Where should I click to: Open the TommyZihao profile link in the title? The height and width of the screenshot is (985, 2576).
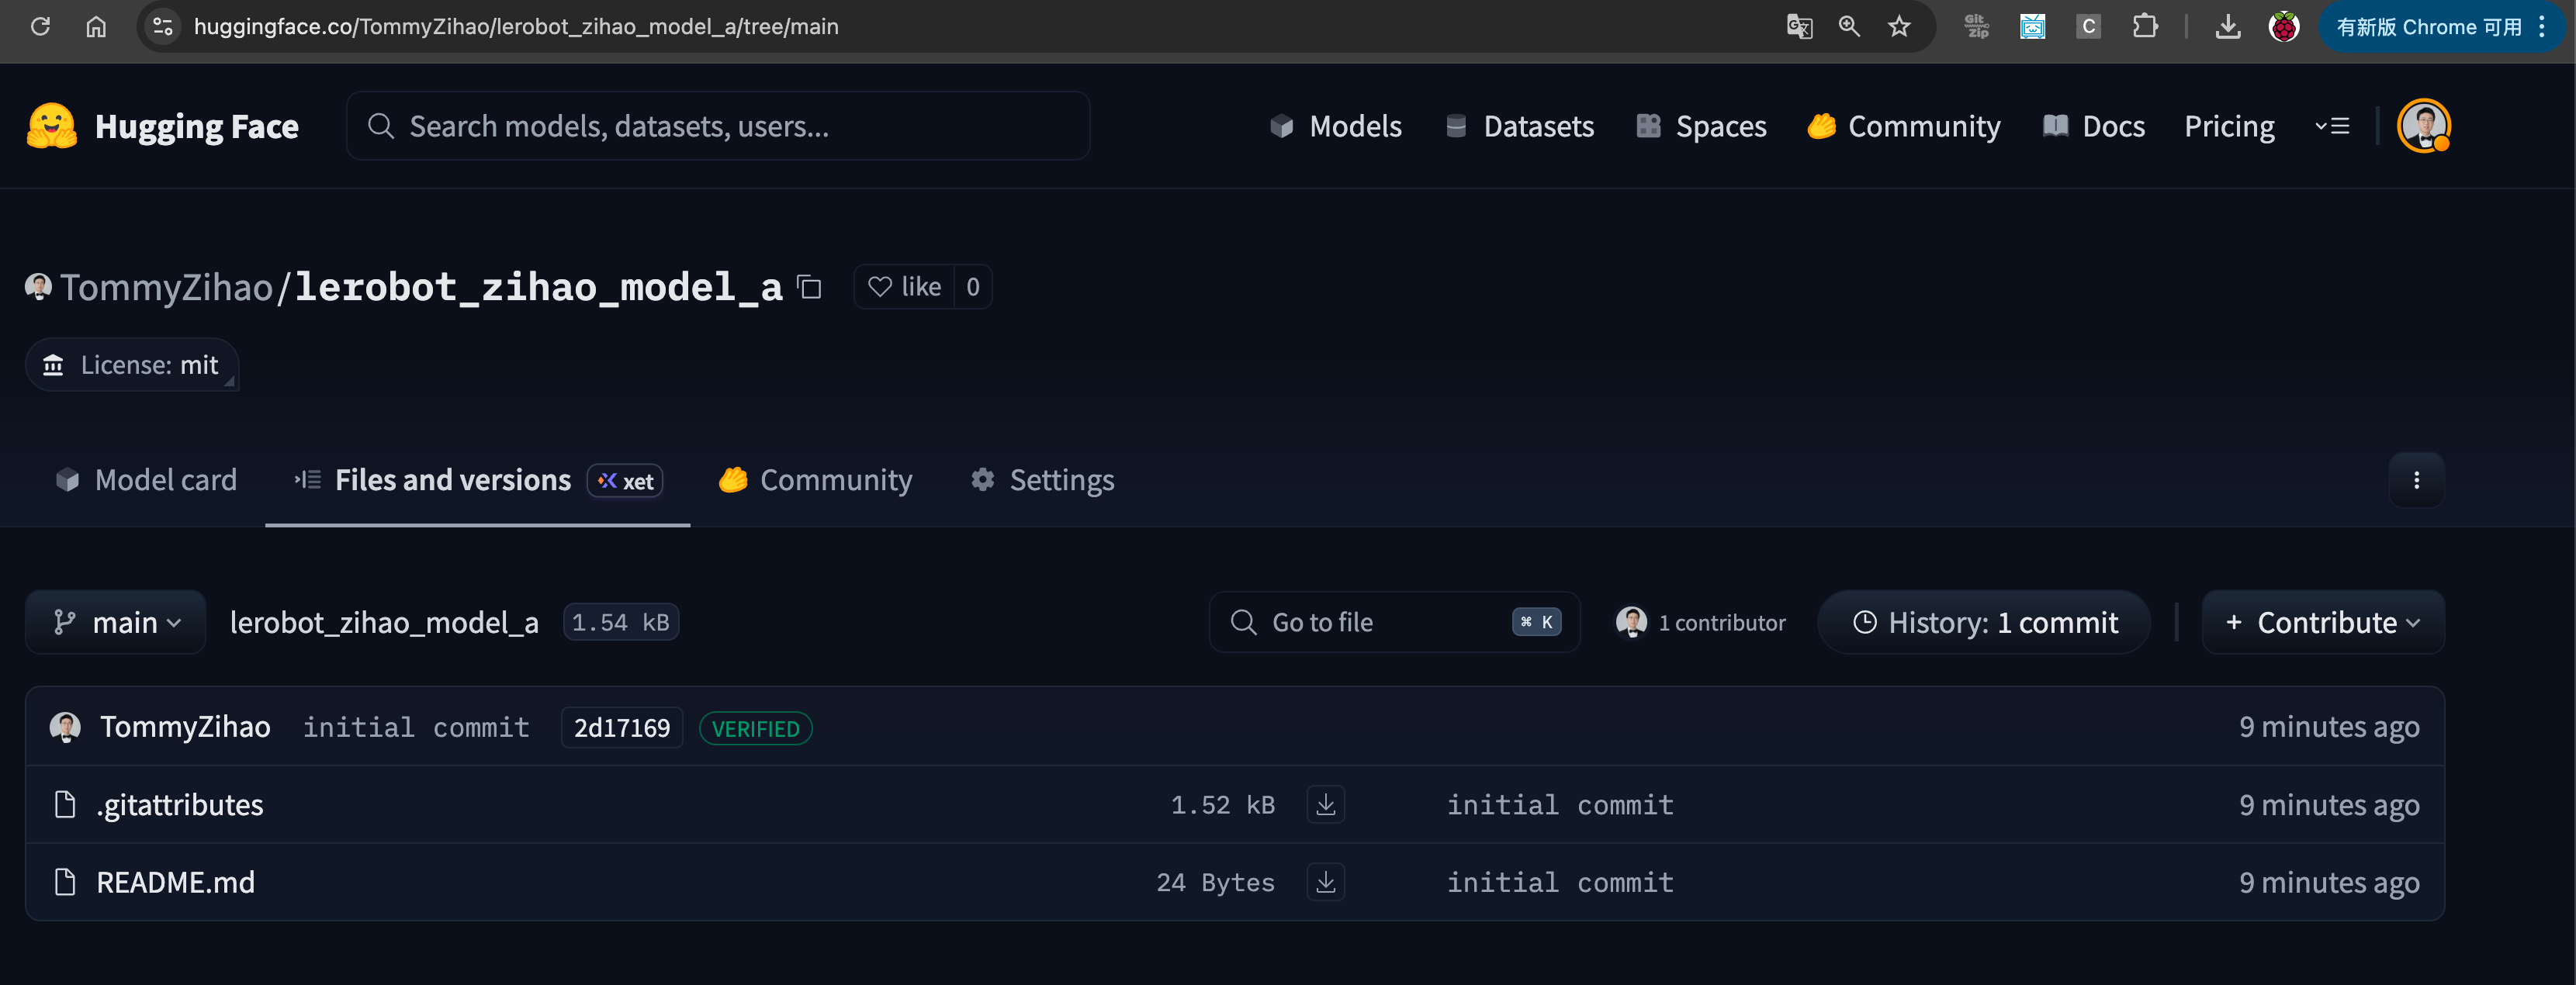(x=166, y=288)
